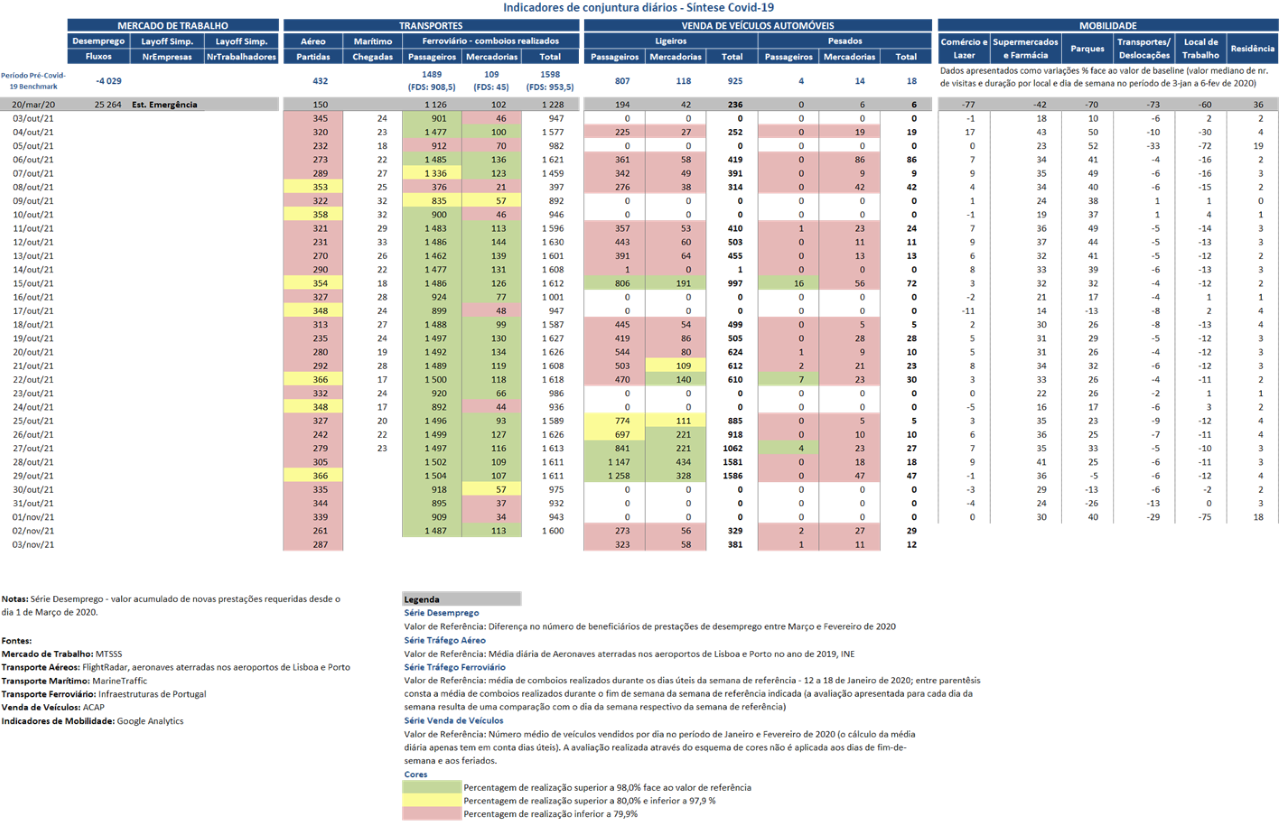Image resolution: width=1280 pixels, height=827 pixels.
Task: Click the 'Ferroviário - comboios realizados' header
Action: tap(491, 41)
